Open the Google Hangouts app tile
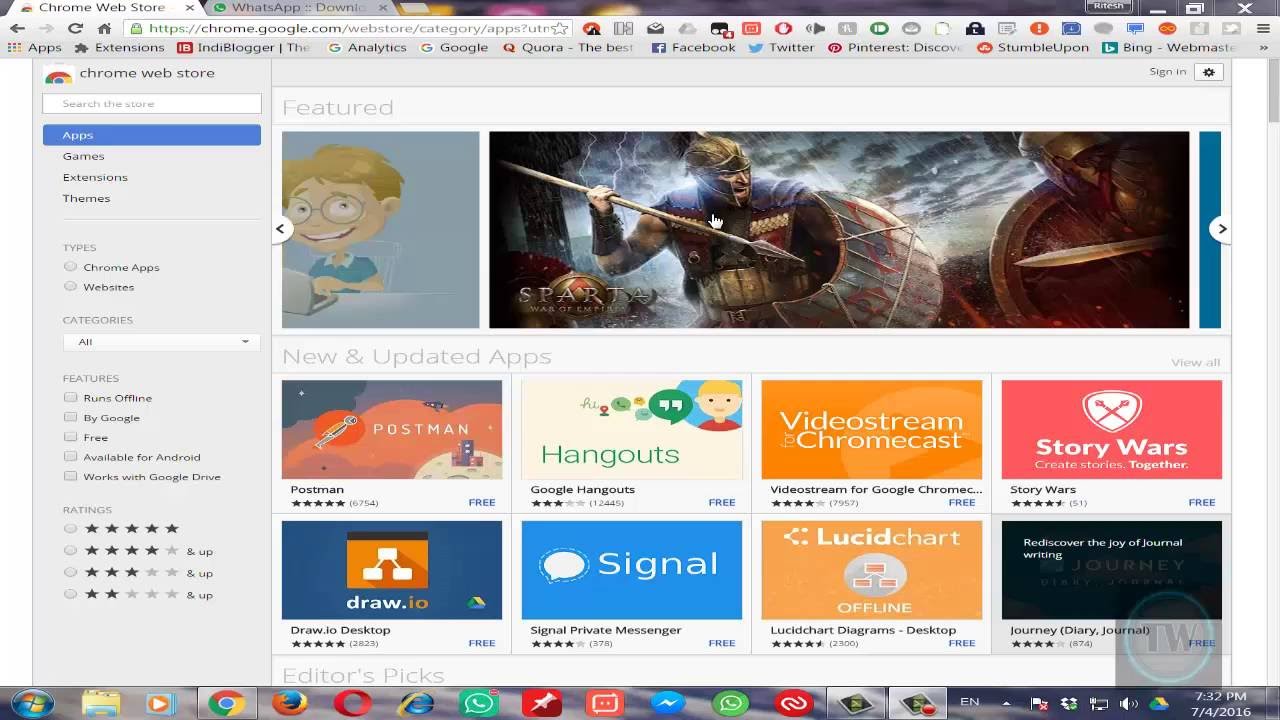Viewport: 1280px width, 720px height. click(x=632, y=444)
